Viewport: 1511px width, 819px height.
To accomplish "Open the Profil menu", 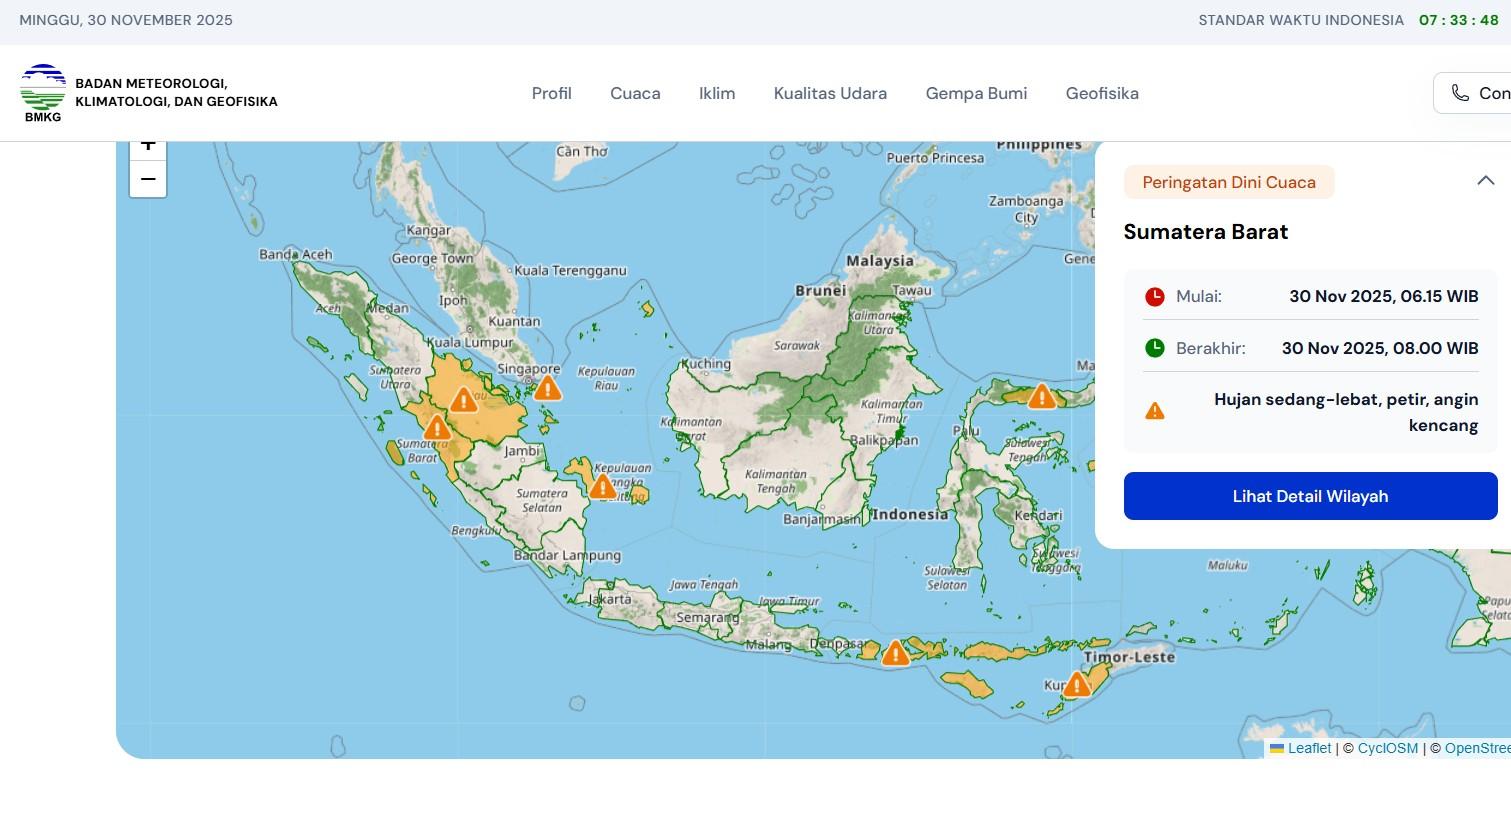I will point(551,93).
